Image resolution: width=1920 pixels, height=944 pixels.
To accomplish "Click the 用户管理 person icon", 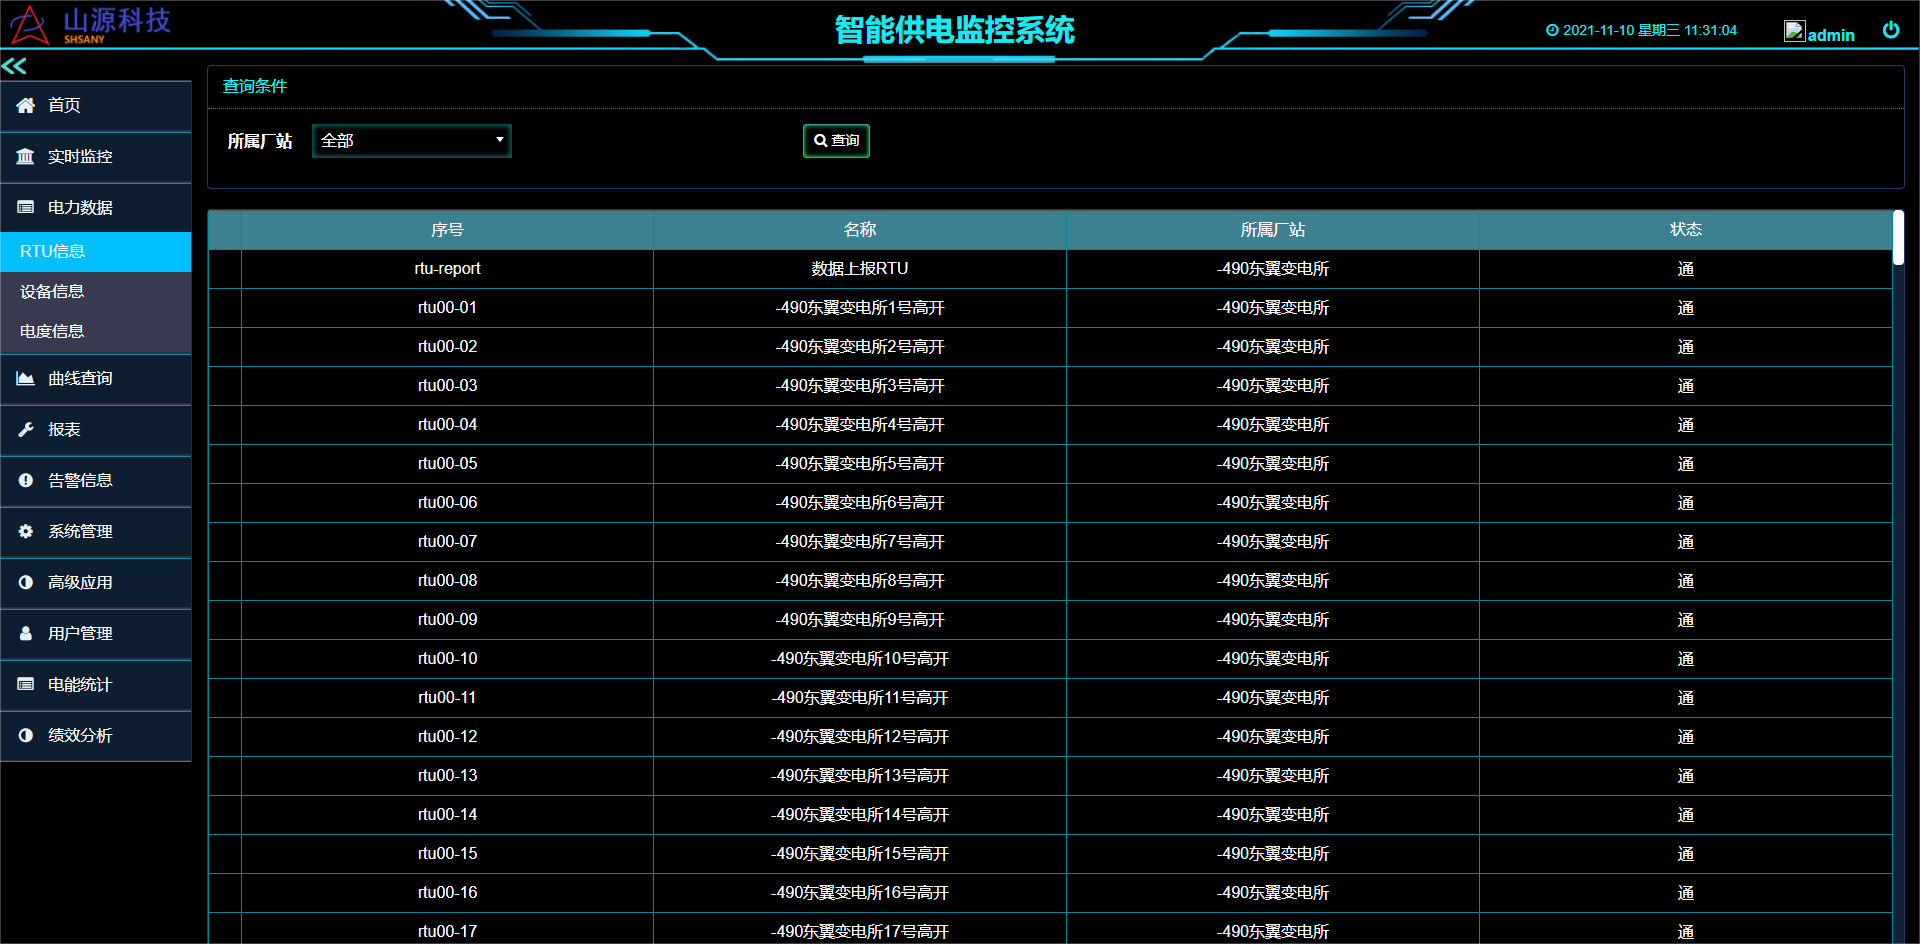I will pyautogui.click(x=26, y=633).
